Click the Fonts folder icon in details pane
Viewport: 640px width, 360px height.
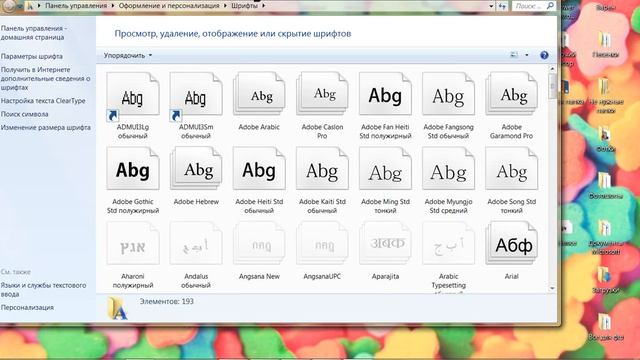tap(117, 308)
